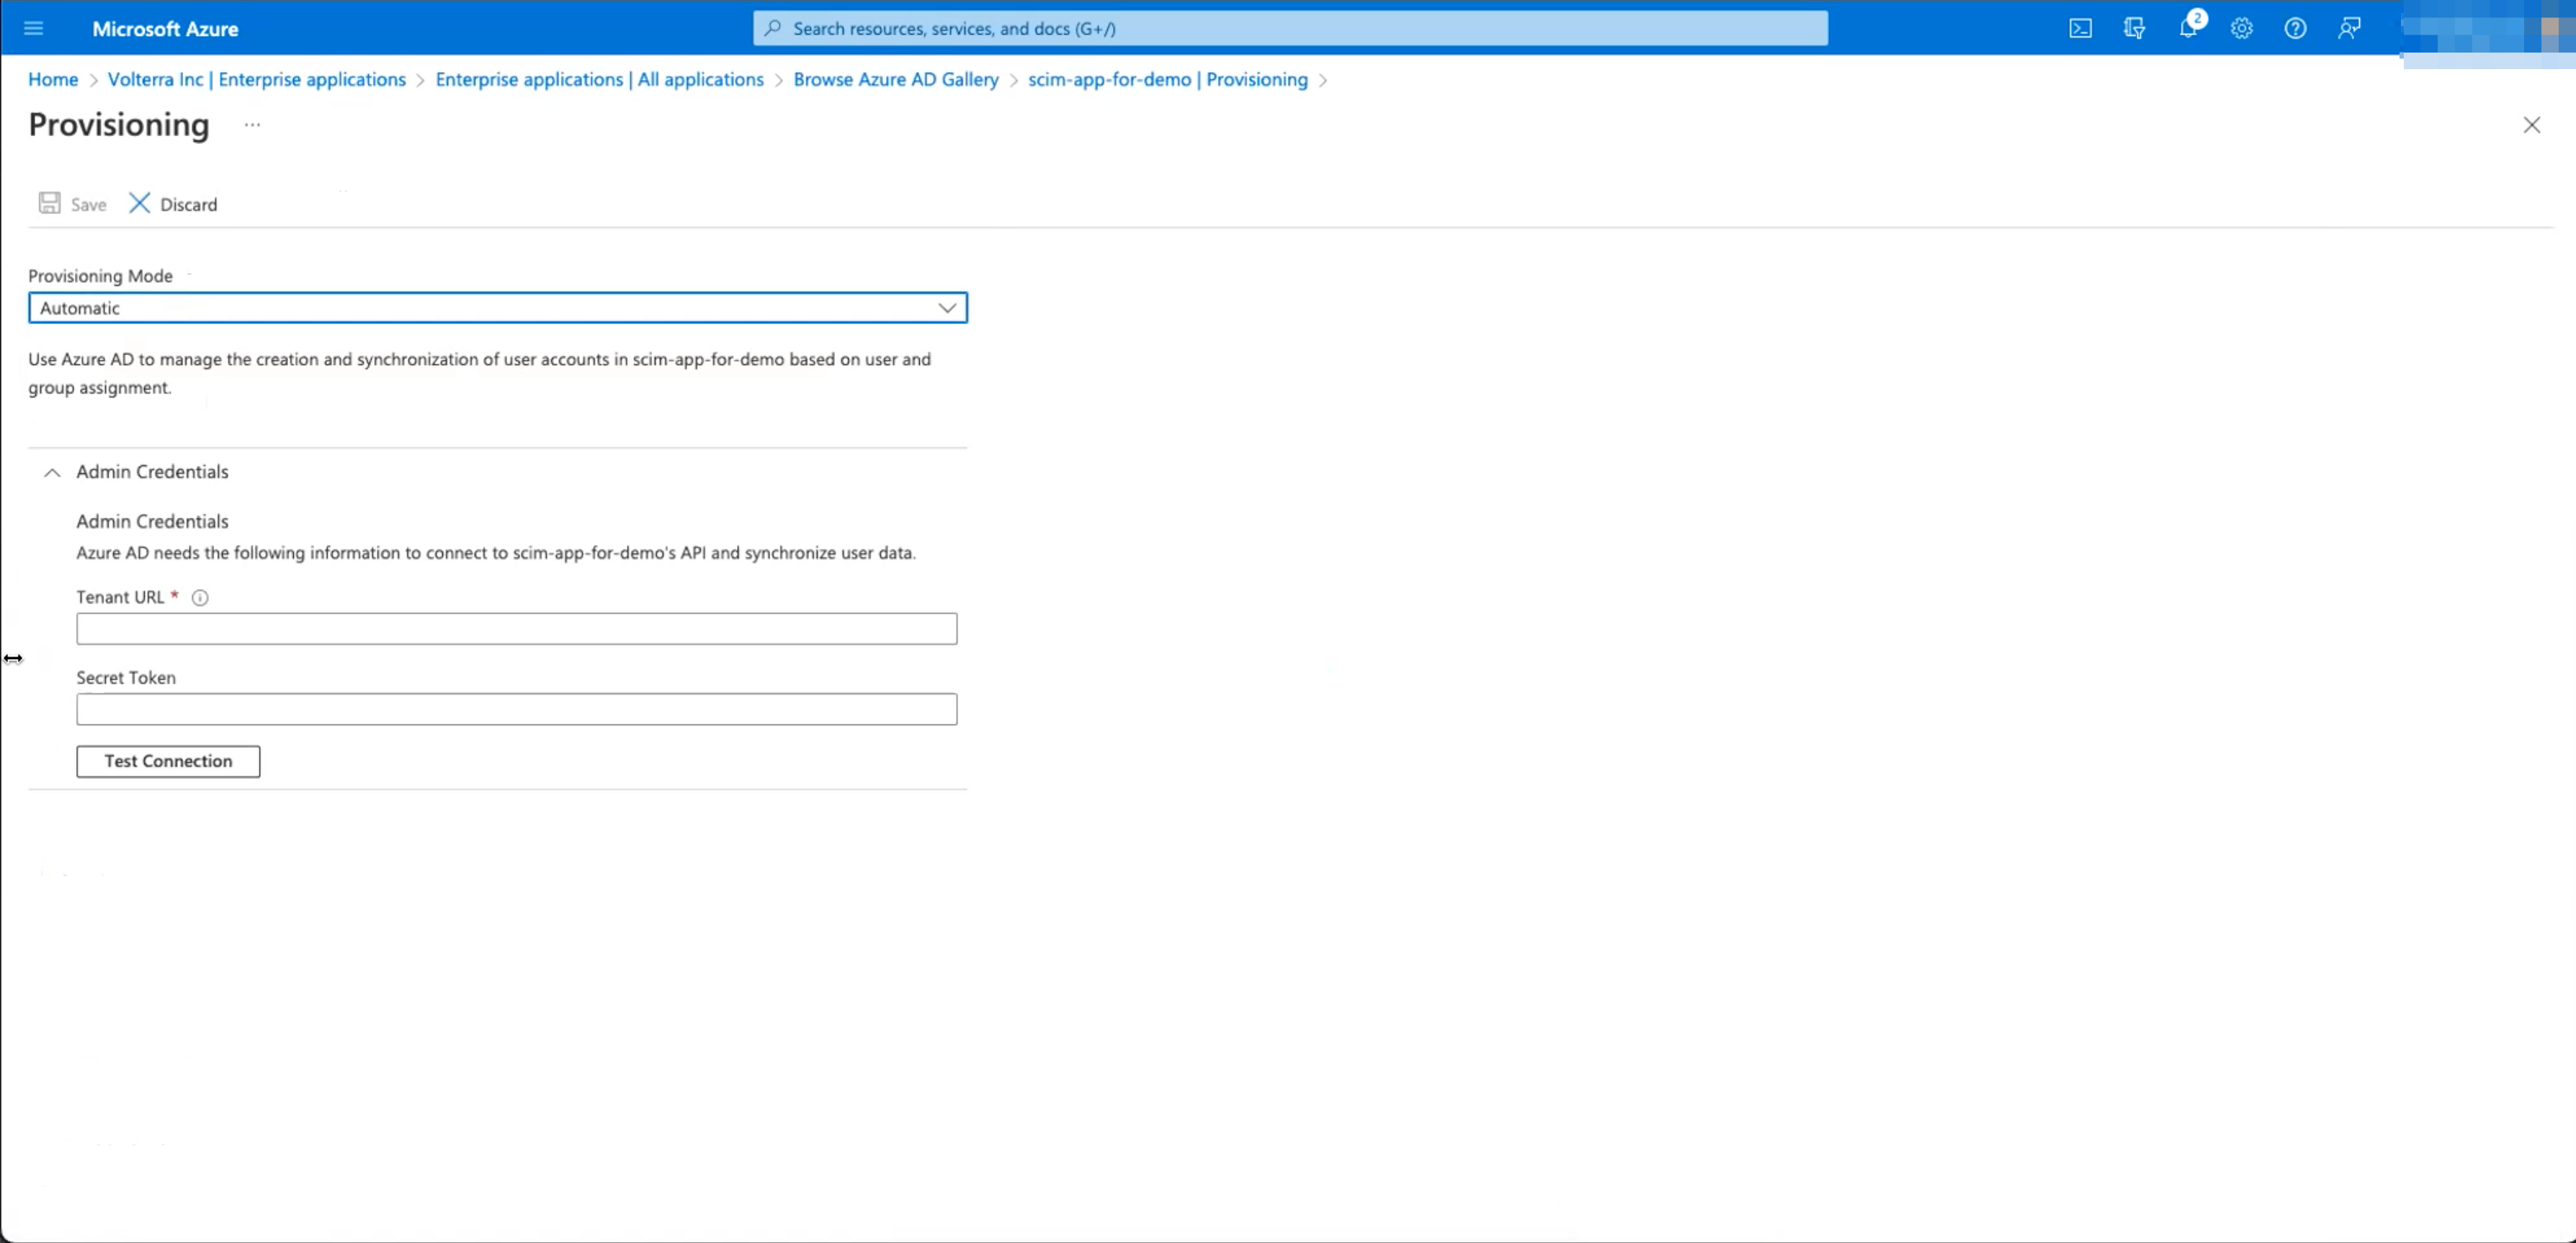This screenshot has width=2576, height=1243.
Task: Open the Directories and subscriptions filter
Action: coord(2135,28)
